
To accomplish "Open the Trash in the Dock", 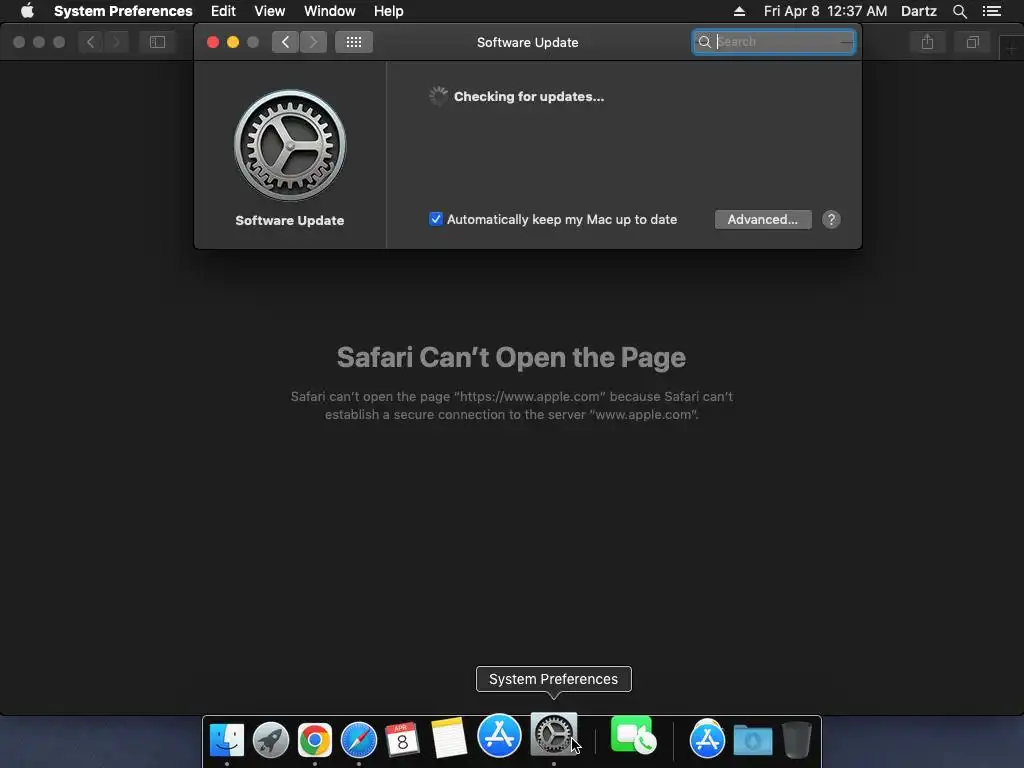I will click(x=797, y=739).
